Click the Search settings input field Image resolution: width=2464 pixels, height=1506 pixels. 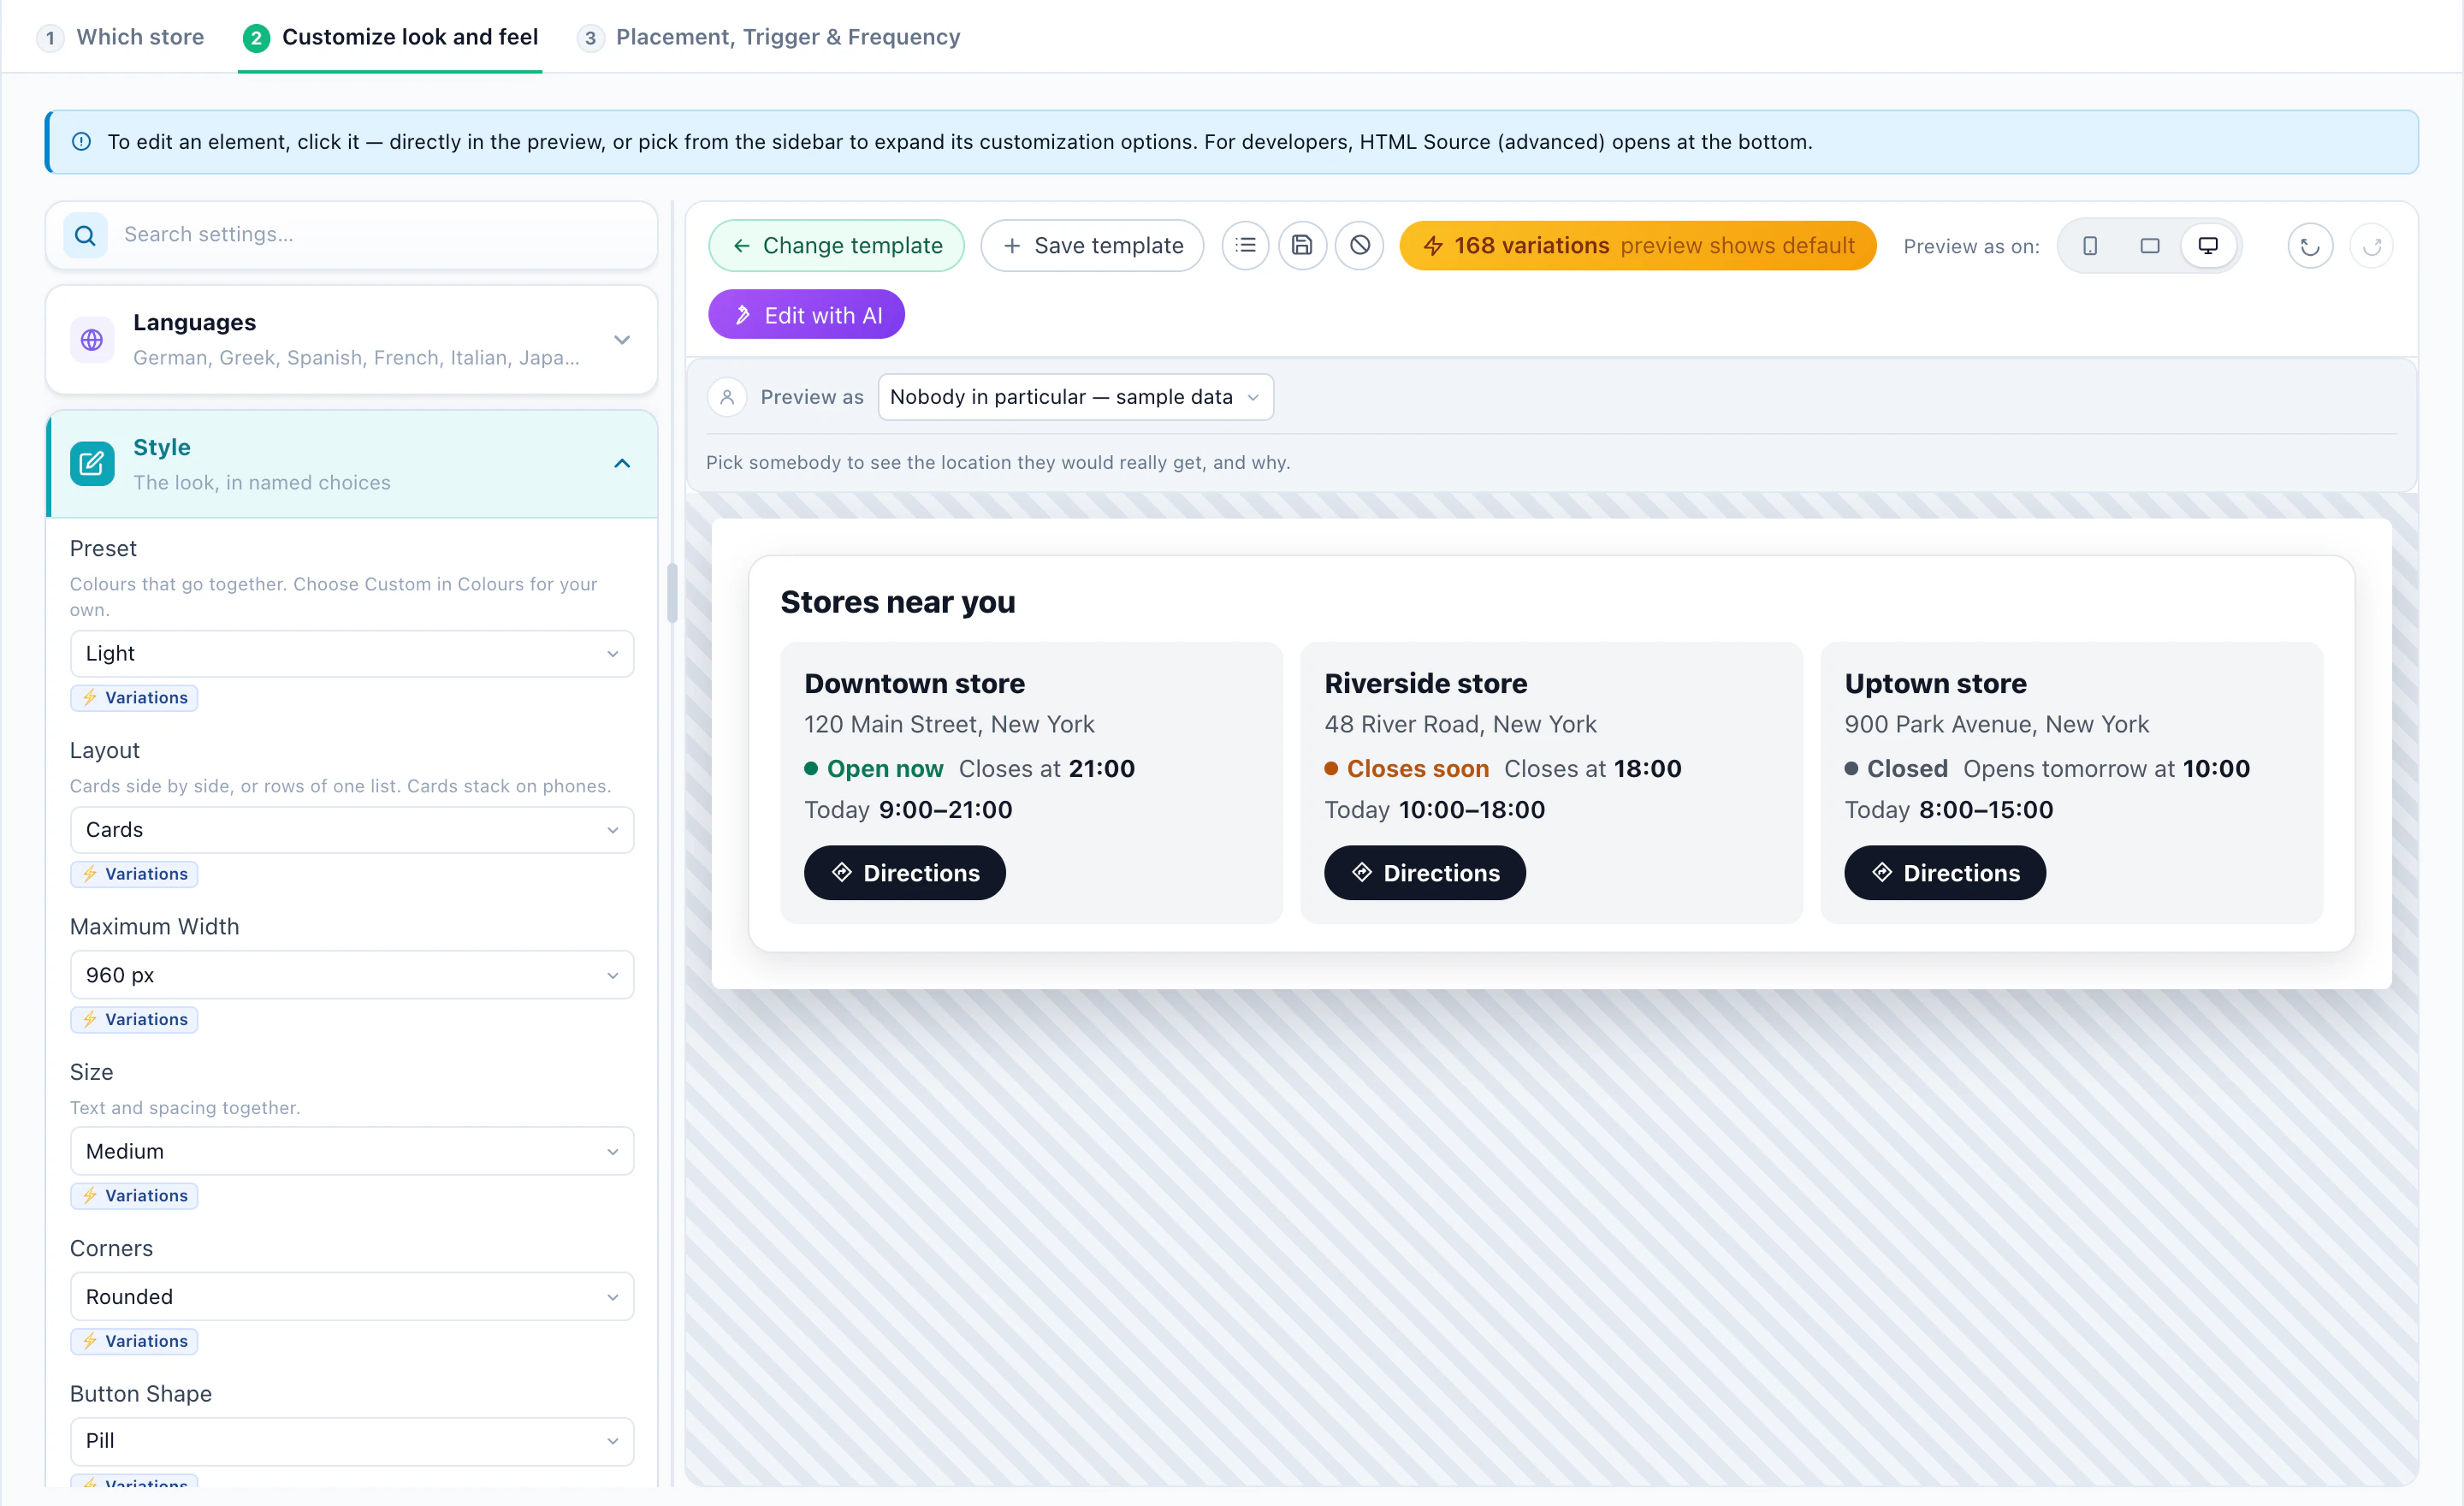[x=352, y=235]
